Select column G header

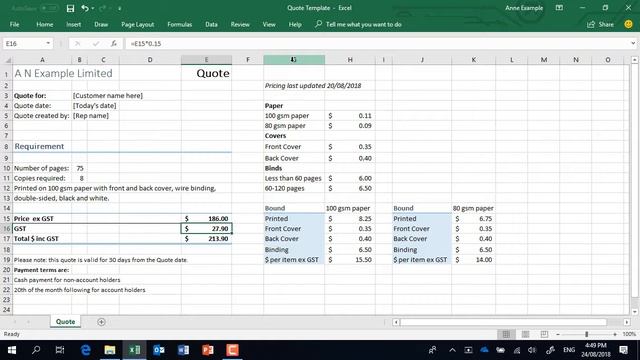[x=294, y=60]
